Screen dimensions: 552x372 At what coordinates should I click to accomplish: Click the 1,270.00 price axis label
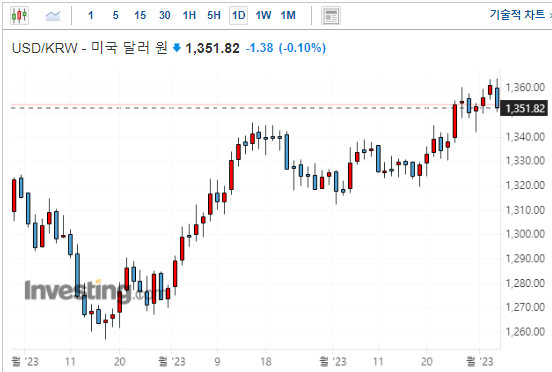[x=525, y=307]
